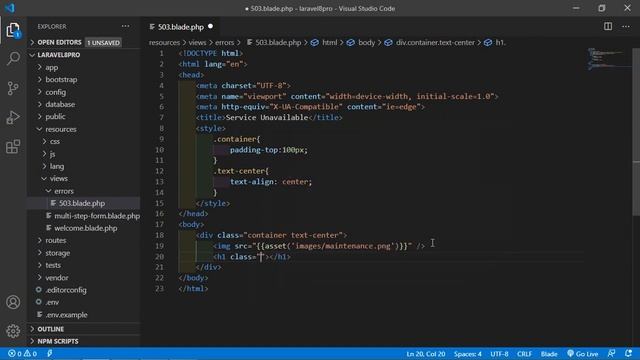Expand the storage folder
Image resolution: width=640 pixels, height=360 pixels.
58,253
